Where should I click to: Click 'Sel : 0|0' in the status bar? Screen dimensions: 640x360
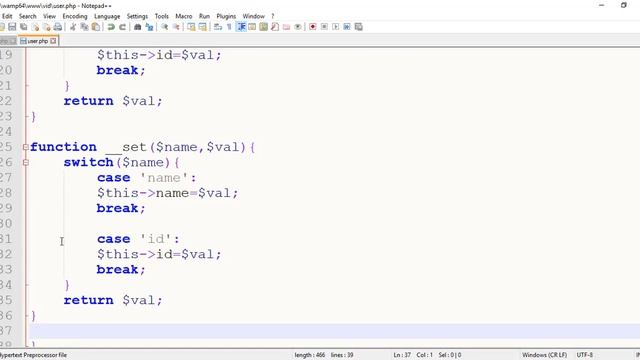pyautogui.click(x=450, y=355)
